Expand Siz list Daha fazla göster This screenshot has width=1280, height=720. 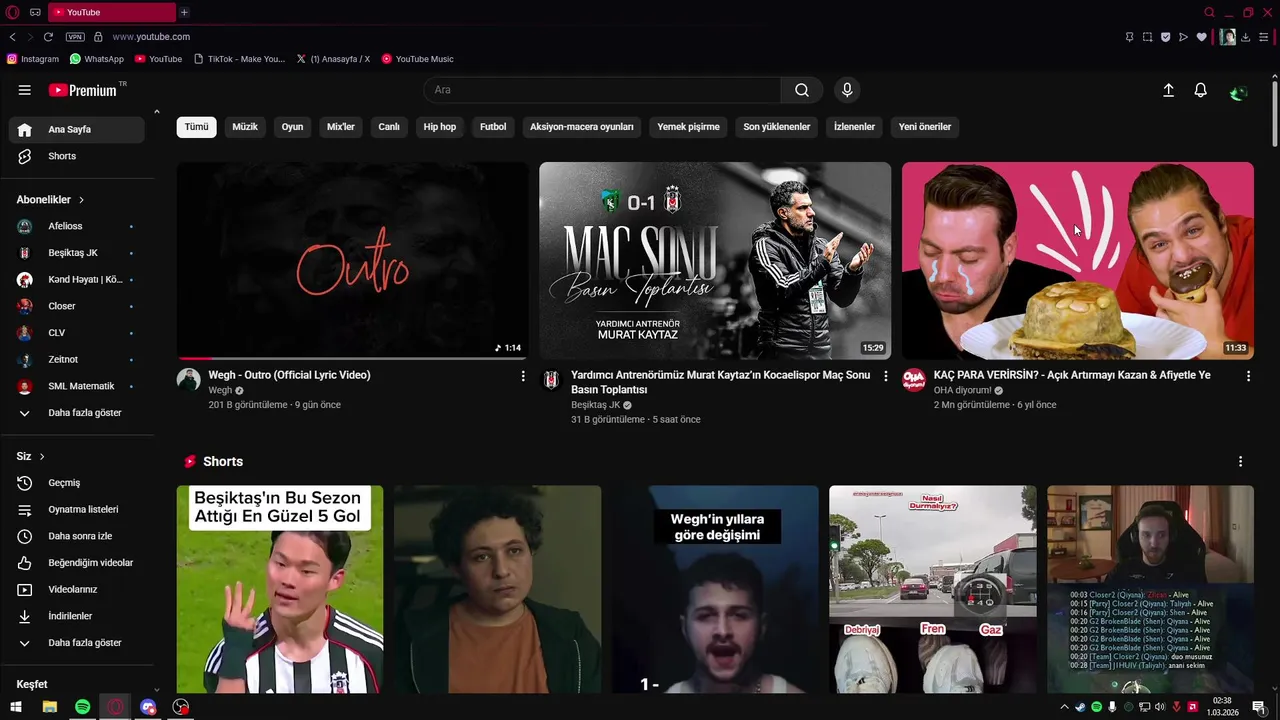tap(77, 643)
